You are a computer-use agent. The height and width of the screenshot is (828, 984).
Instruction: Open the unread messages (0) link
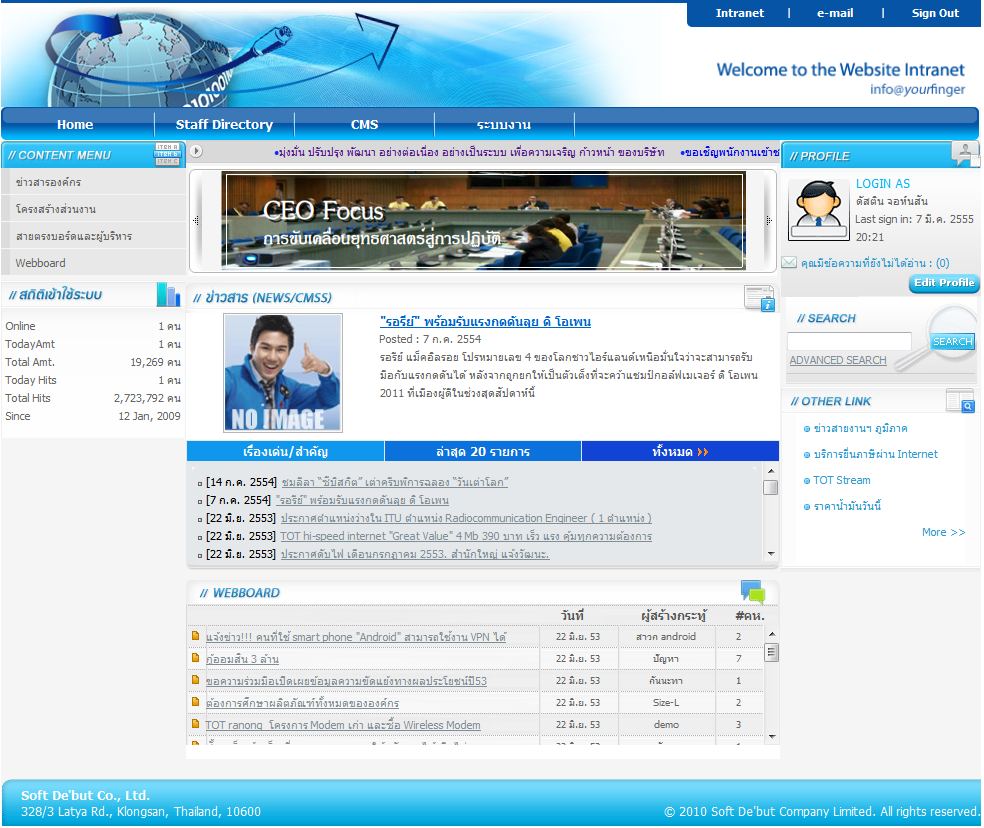pos(875,263)
